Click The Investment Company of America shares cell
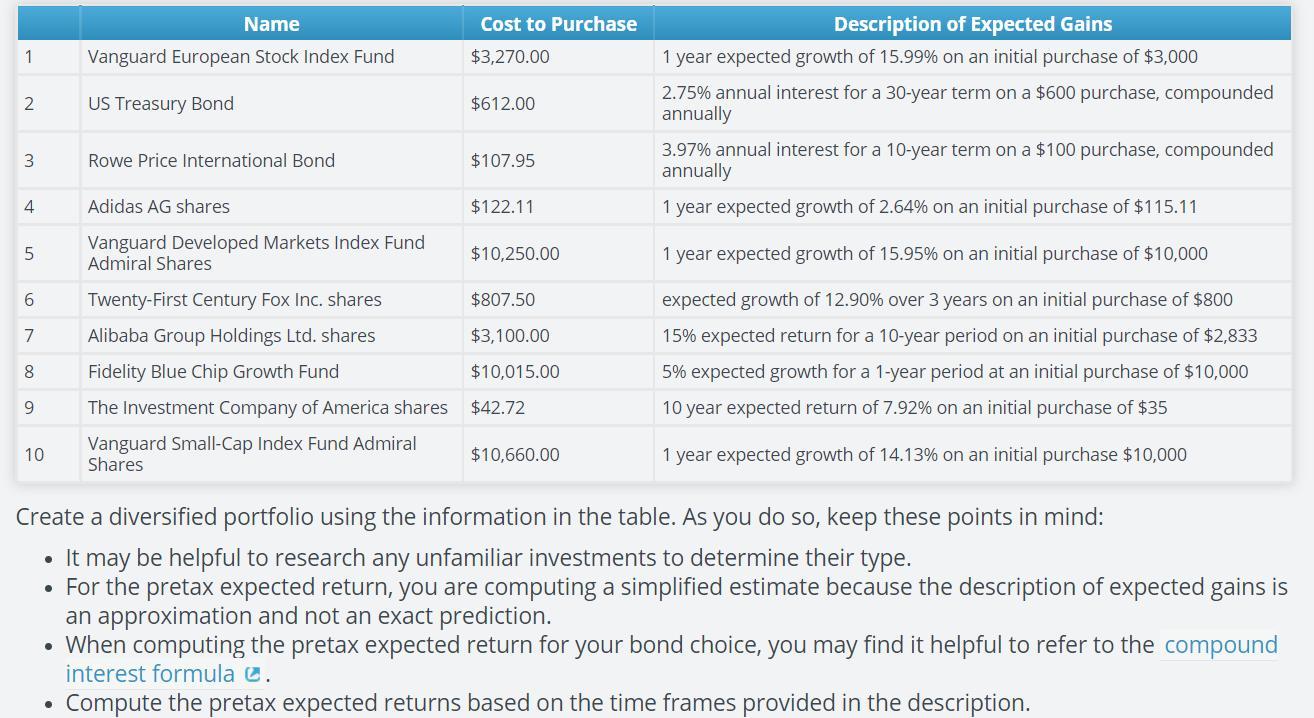The image size is (1314, 718). pos(267,408)
